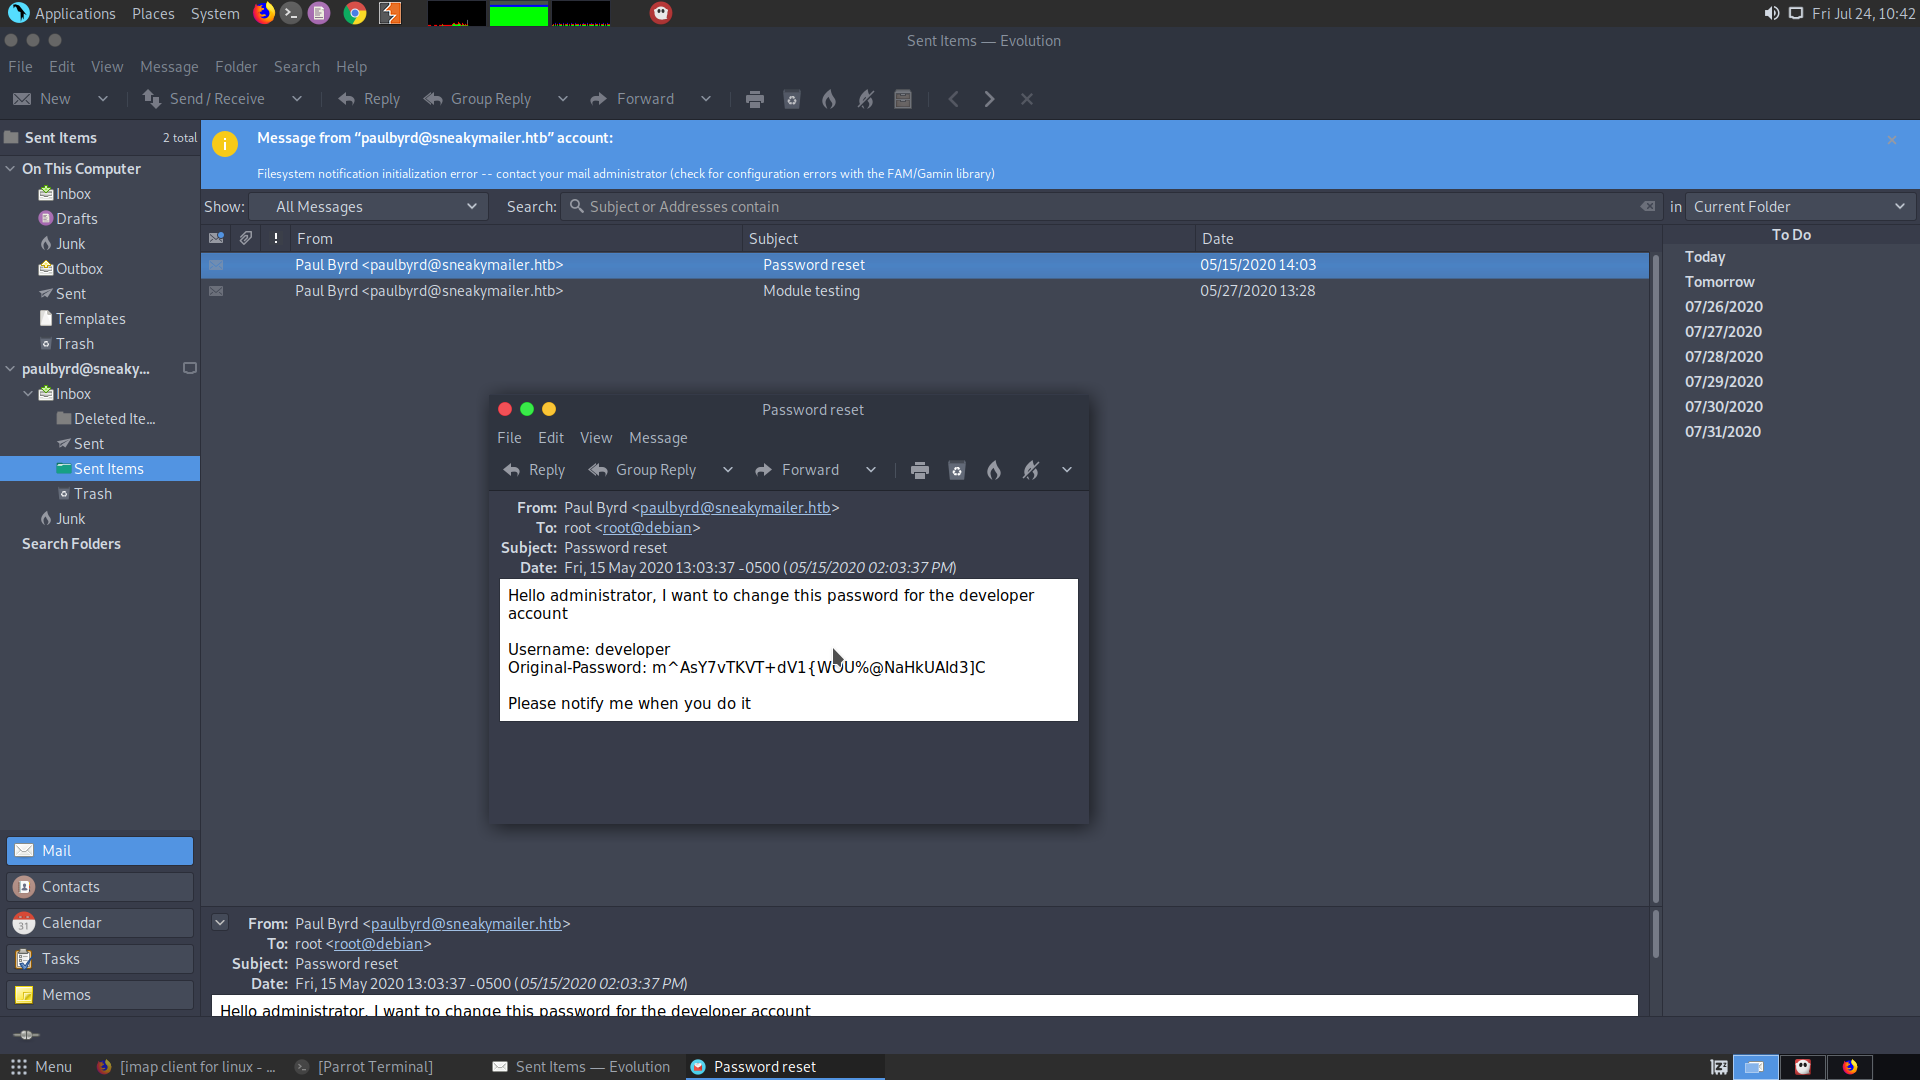
Task: Open the Message menu in Password reset window
Action: [658, 438]
